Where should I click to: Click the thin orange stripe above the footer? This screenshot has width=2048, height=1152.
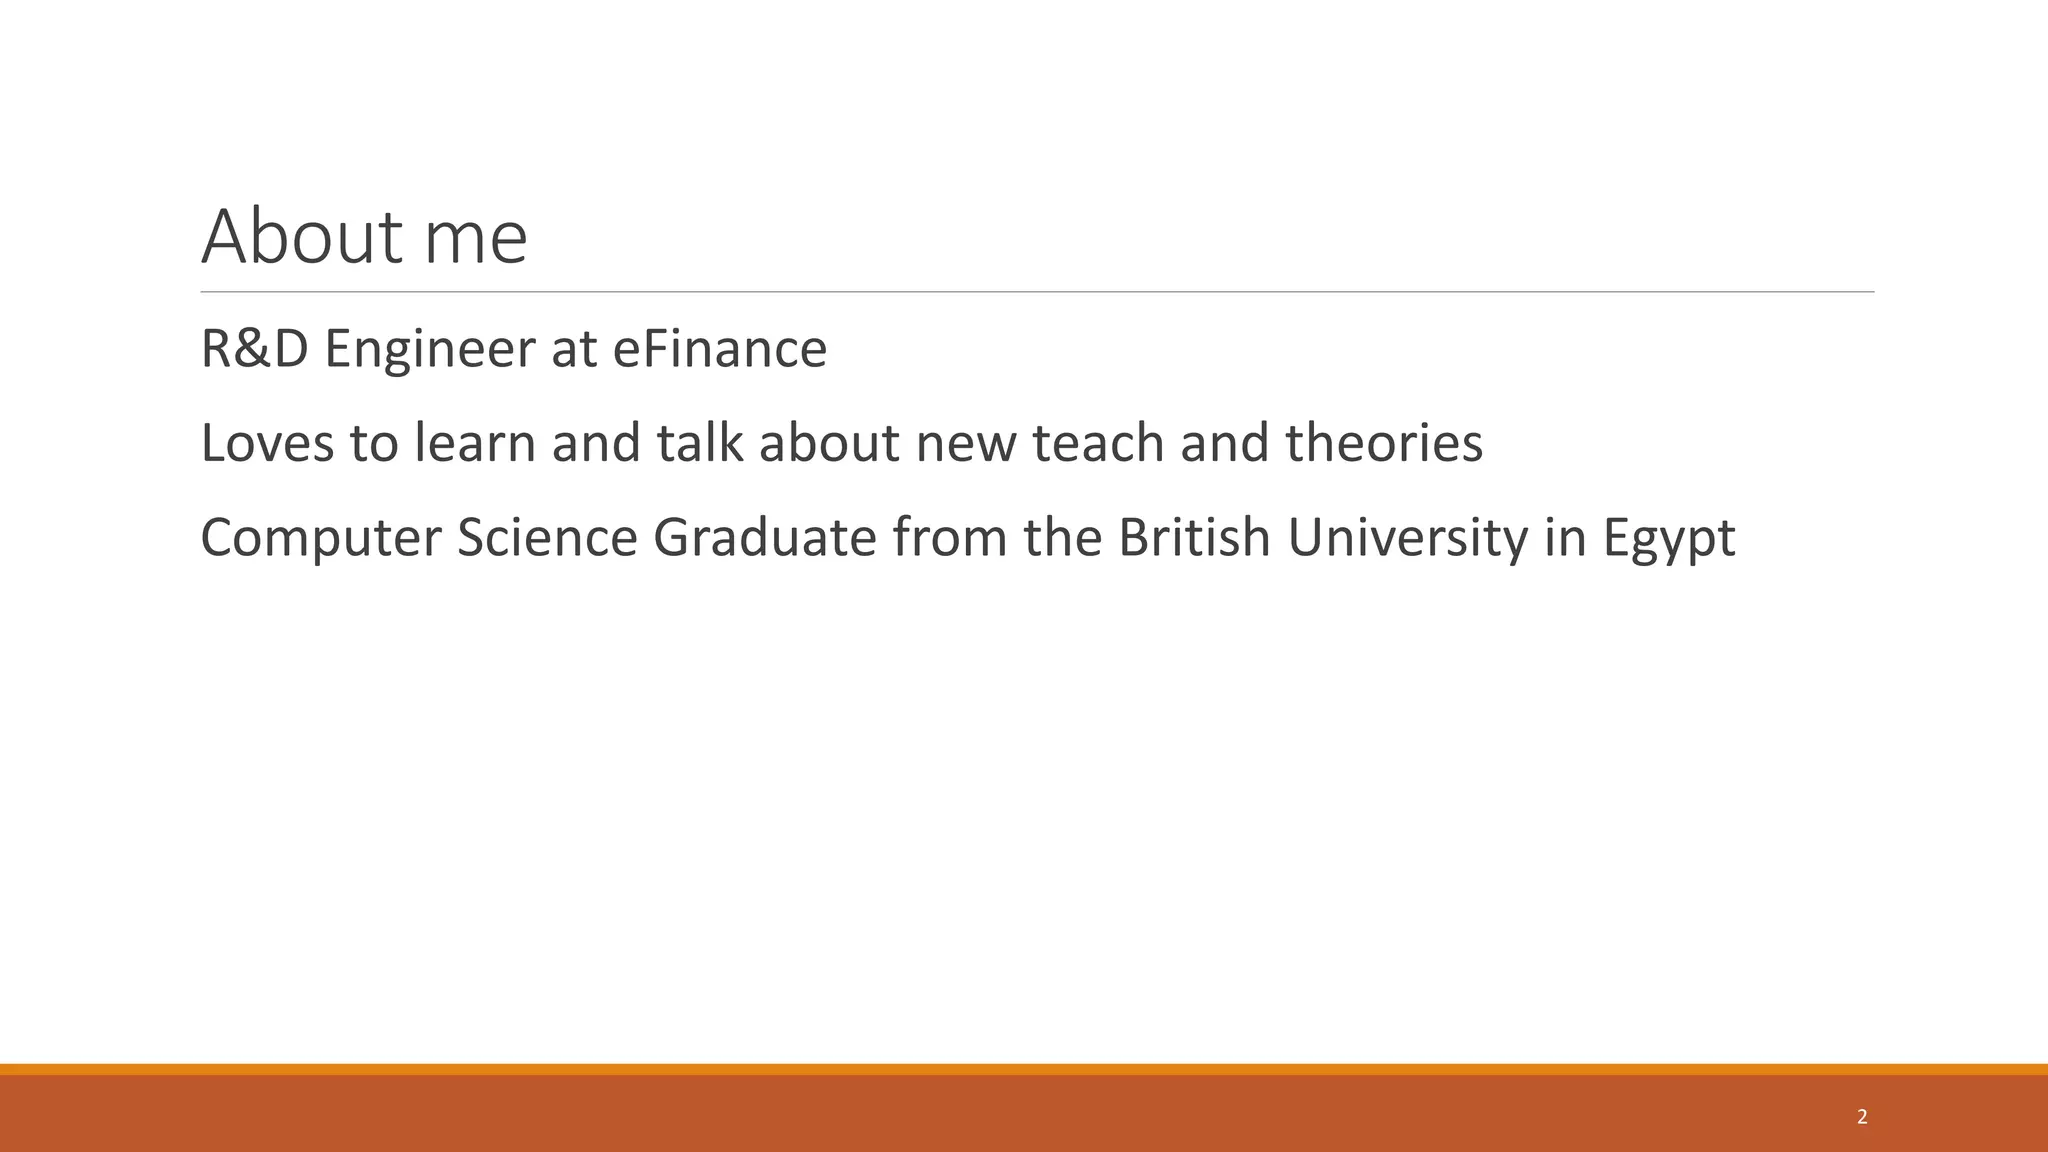click(1024, 1069)
